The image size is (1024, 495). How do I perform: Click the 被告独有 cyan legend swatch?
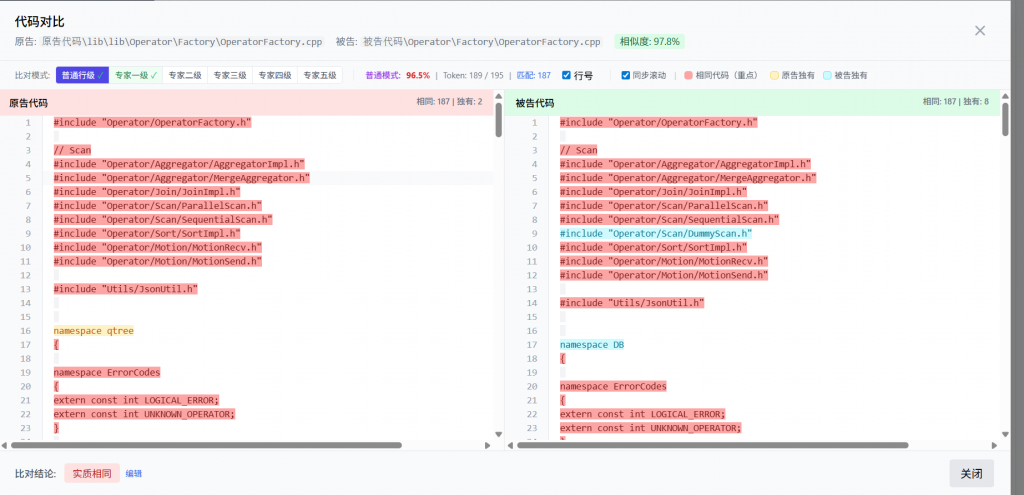pyautogui.click(x=827, y=75)
